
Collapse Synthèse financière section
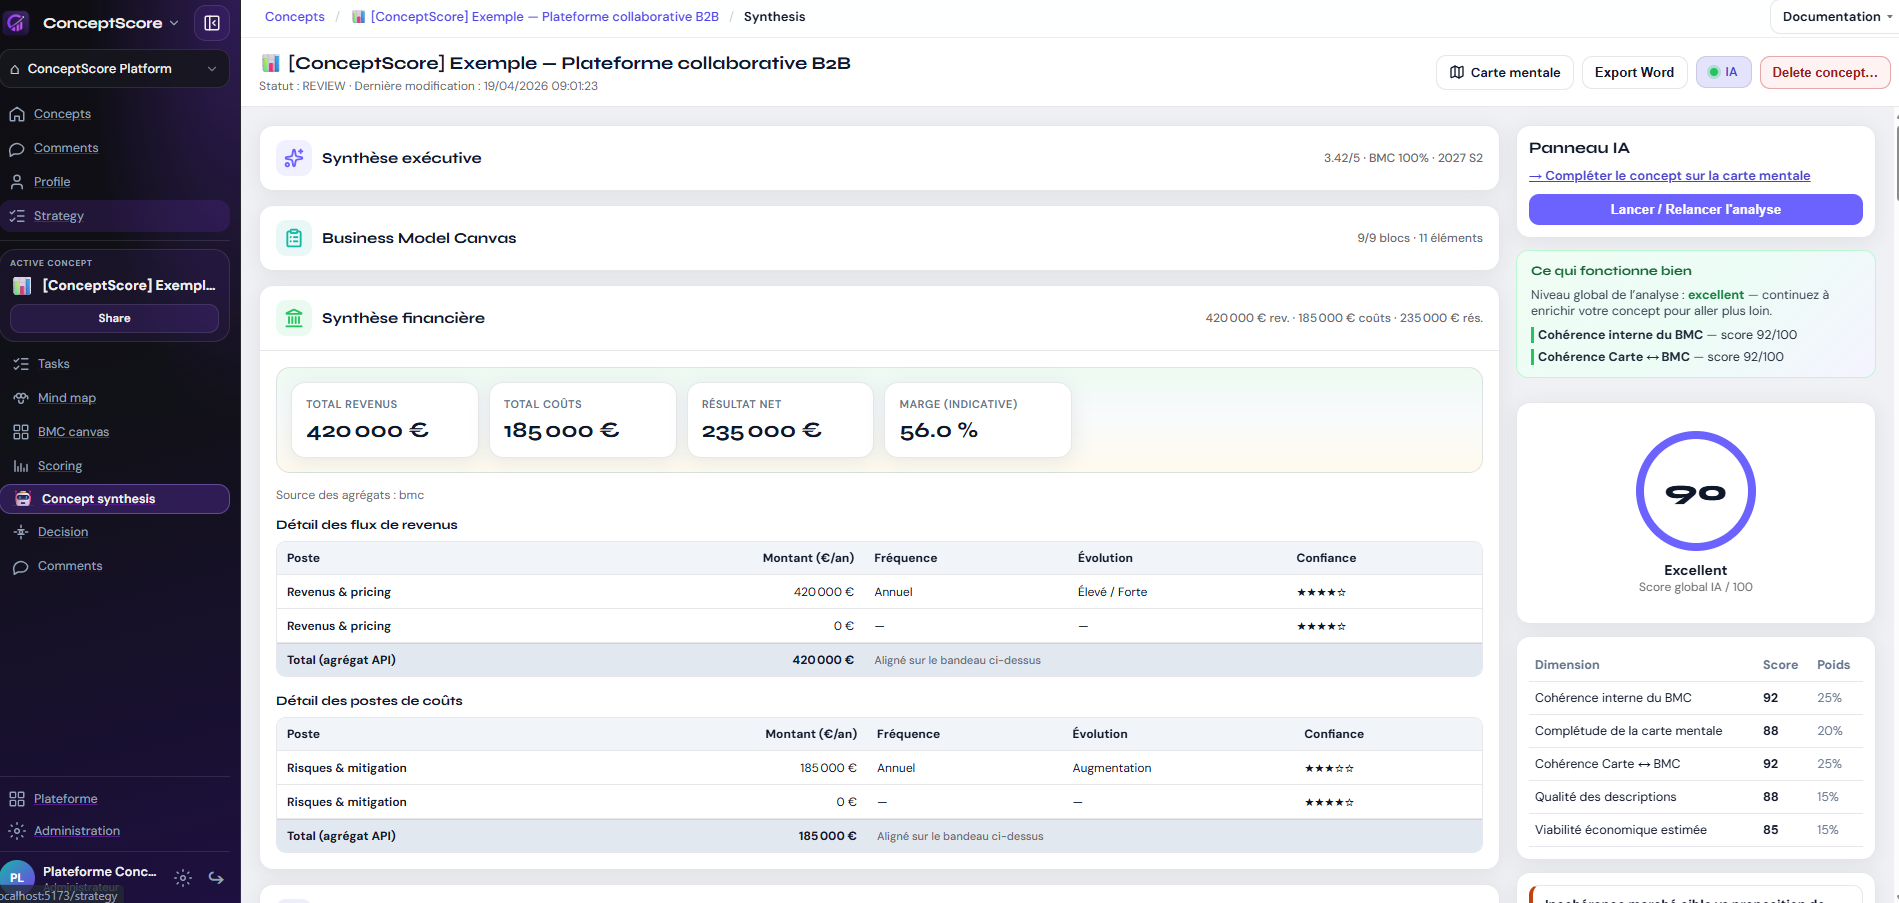point(879,318)
